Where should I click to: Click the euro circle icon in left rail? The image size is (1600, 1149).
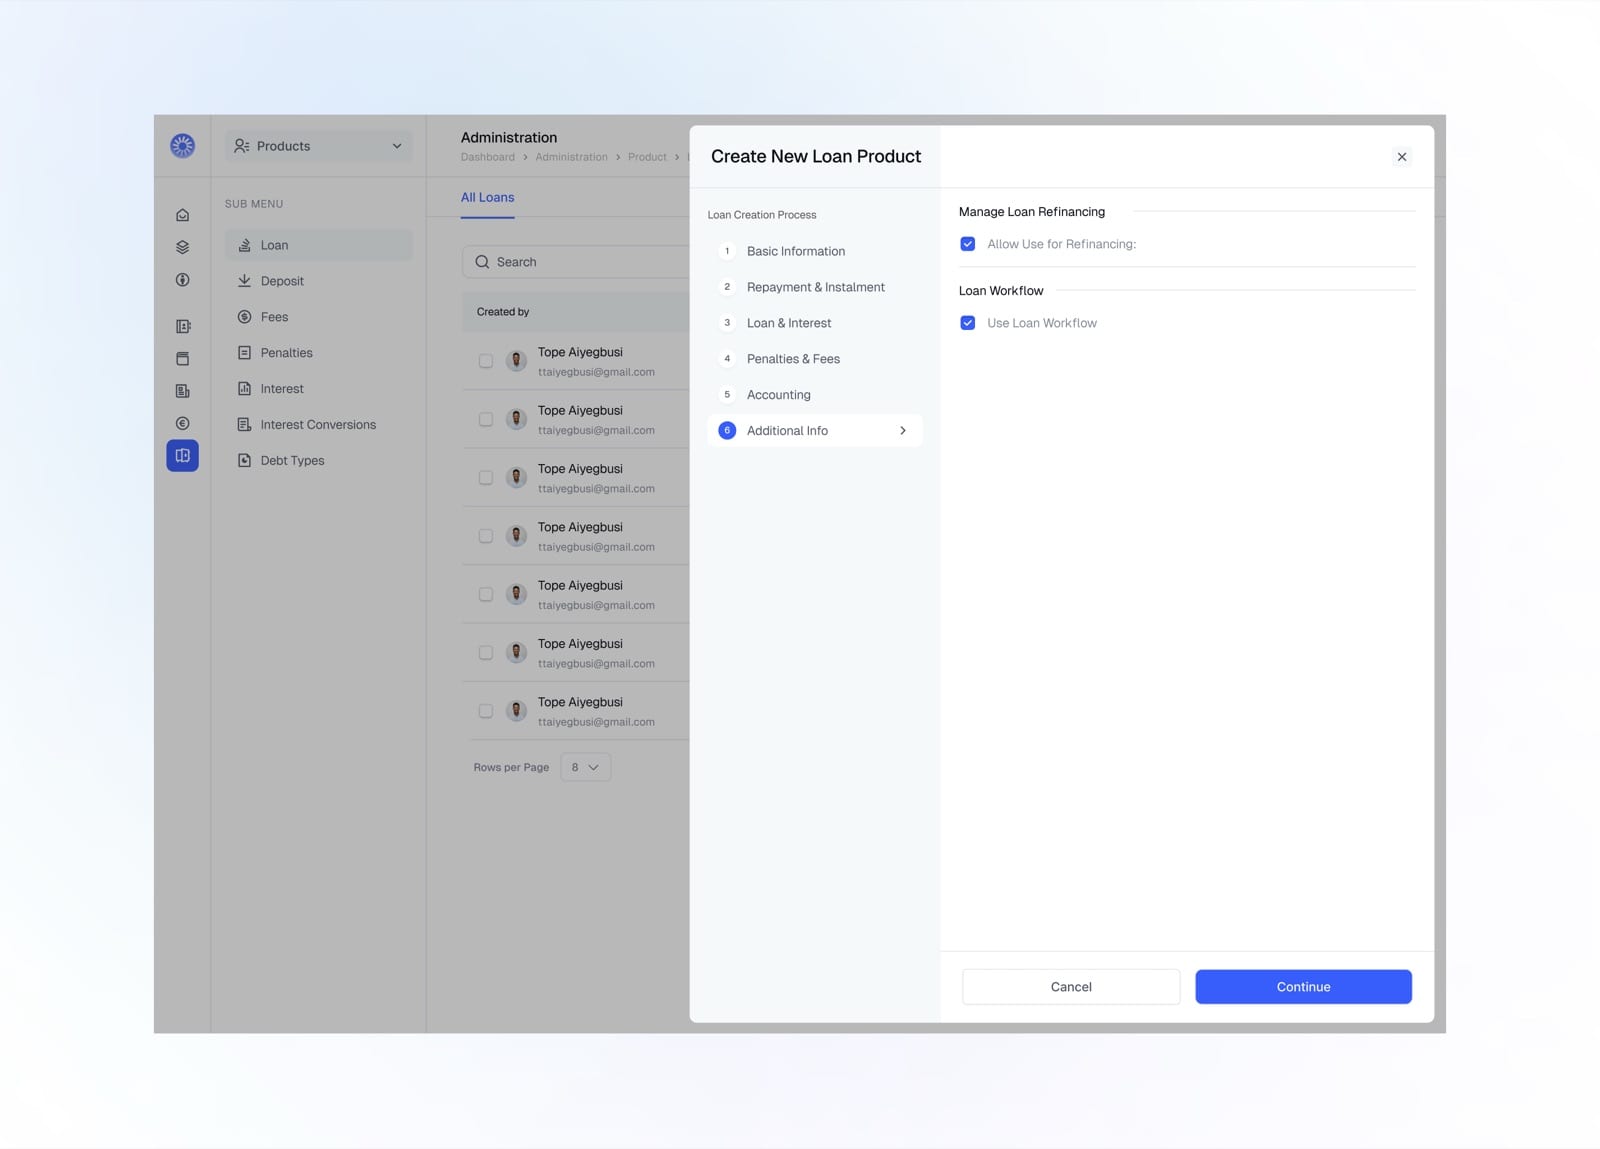pyautogui.click(x=182, y=423)
